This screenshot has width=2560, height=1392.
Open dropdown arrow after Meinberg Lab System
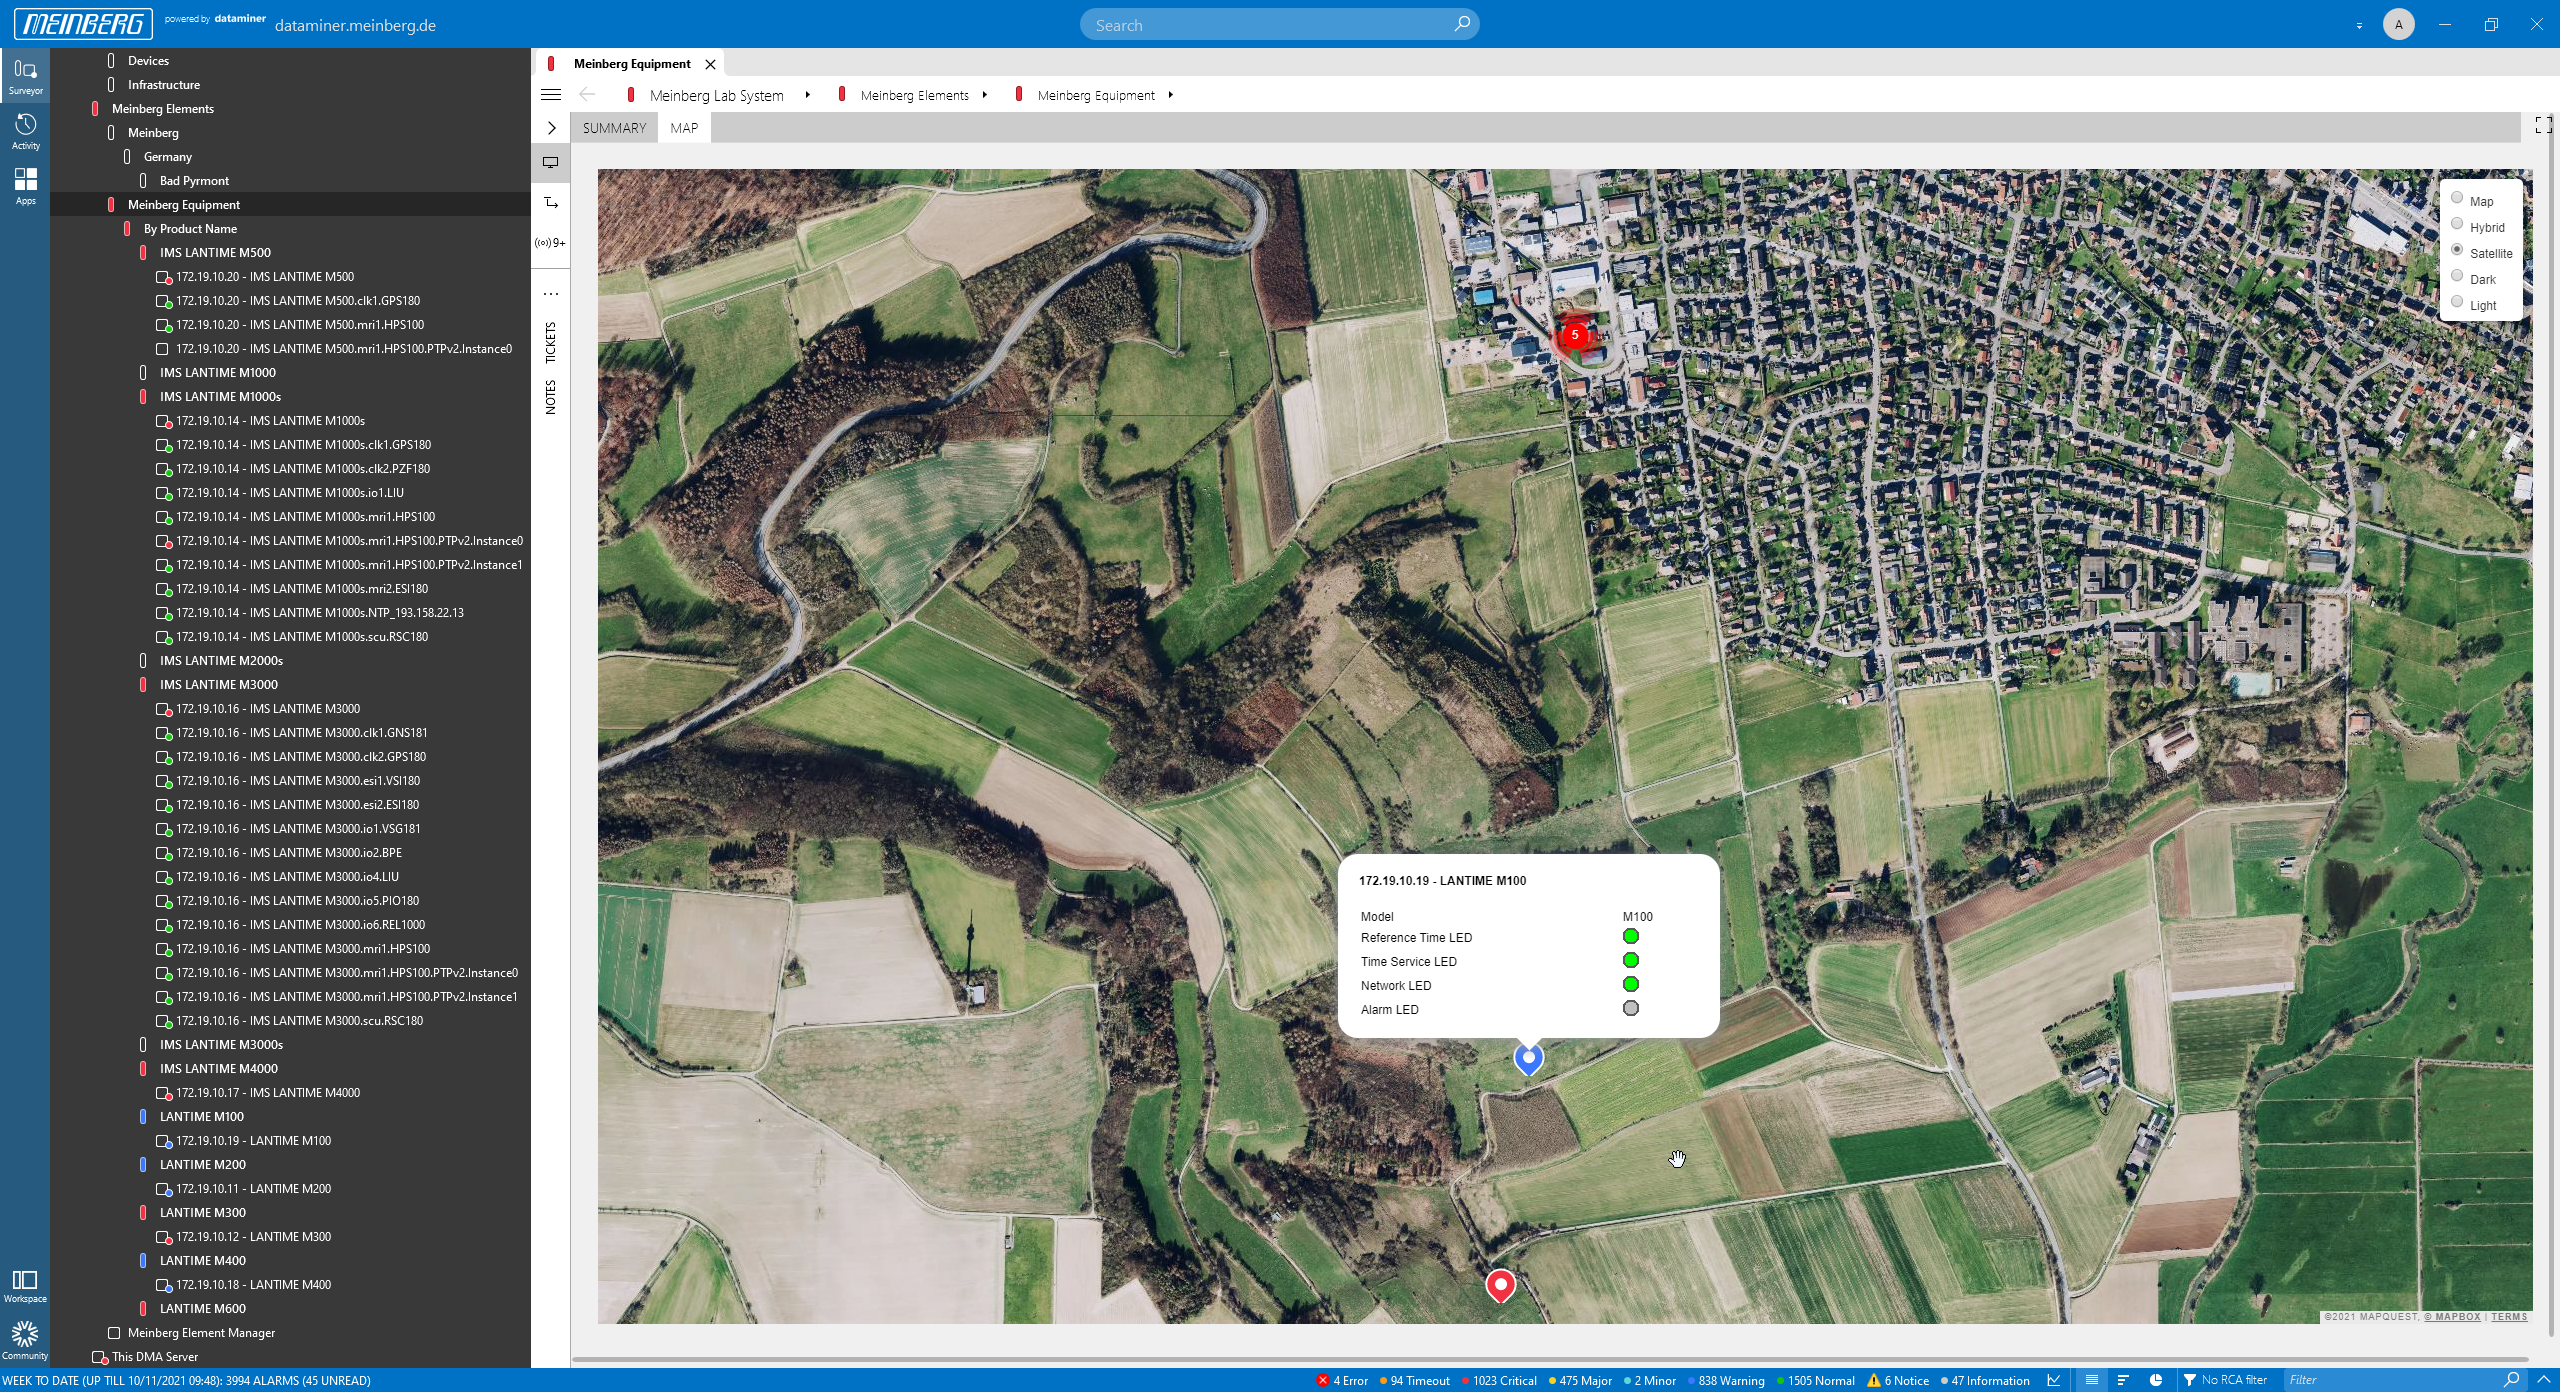(807, 95)
